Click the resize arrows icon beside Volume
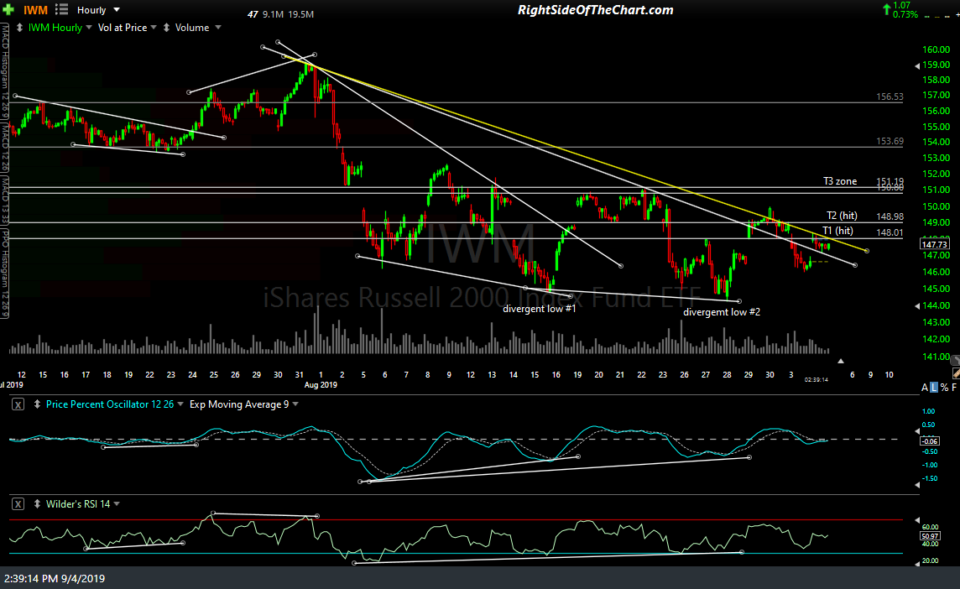This screenshot has height=589, width=960. [166, 27]
